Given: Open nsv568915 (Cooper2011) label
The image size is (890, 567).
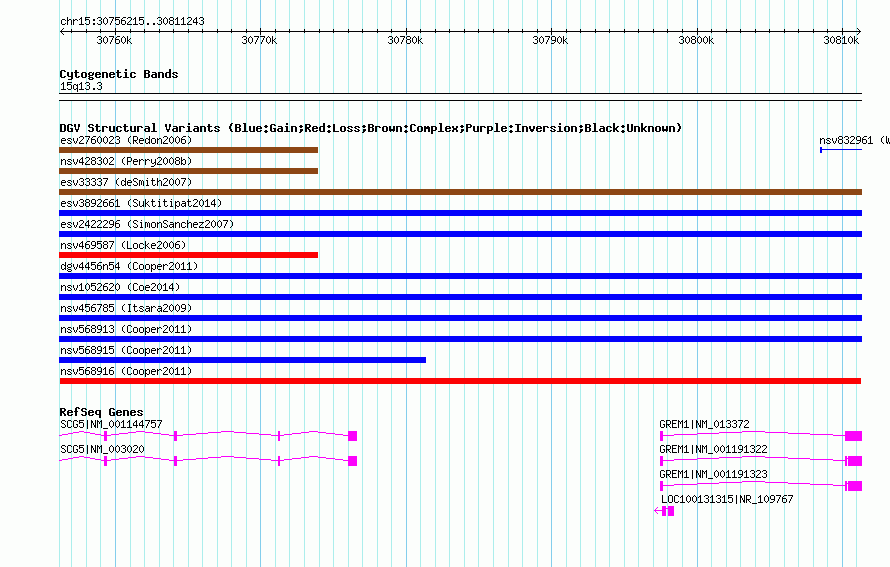Looking at the screenshot, I should tap(126, 350).
